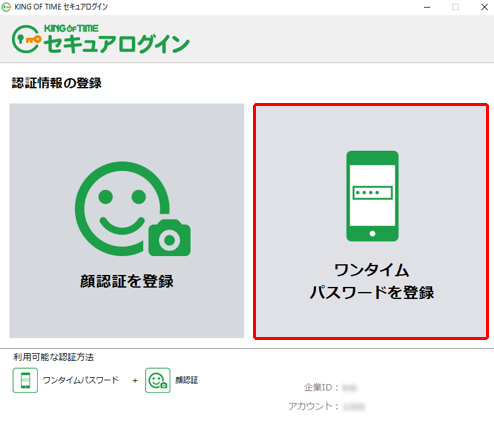Click the app icon in the title bar
This screenshot has height=427, width=494.
(x=6, y=7)
